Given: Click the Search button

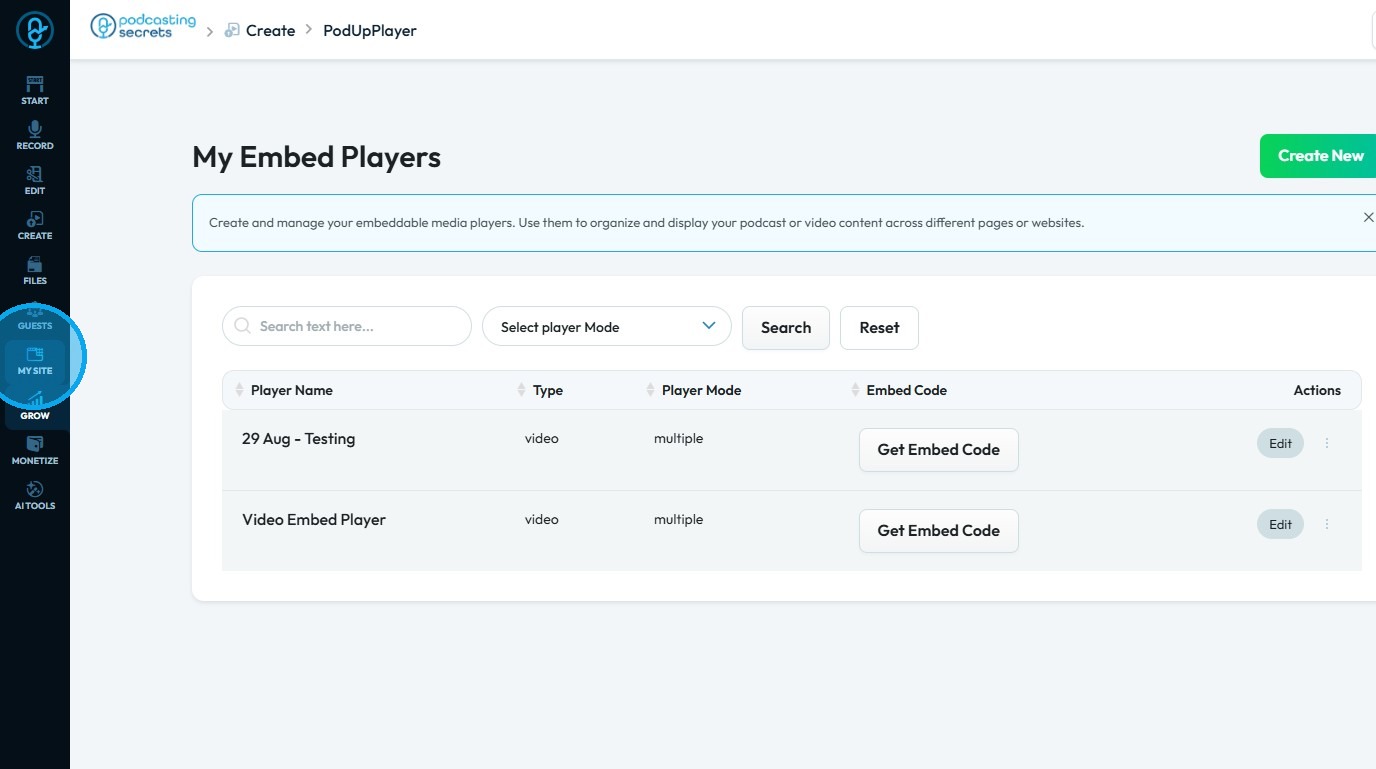Looking at the screenshot, I should [785, 328].
